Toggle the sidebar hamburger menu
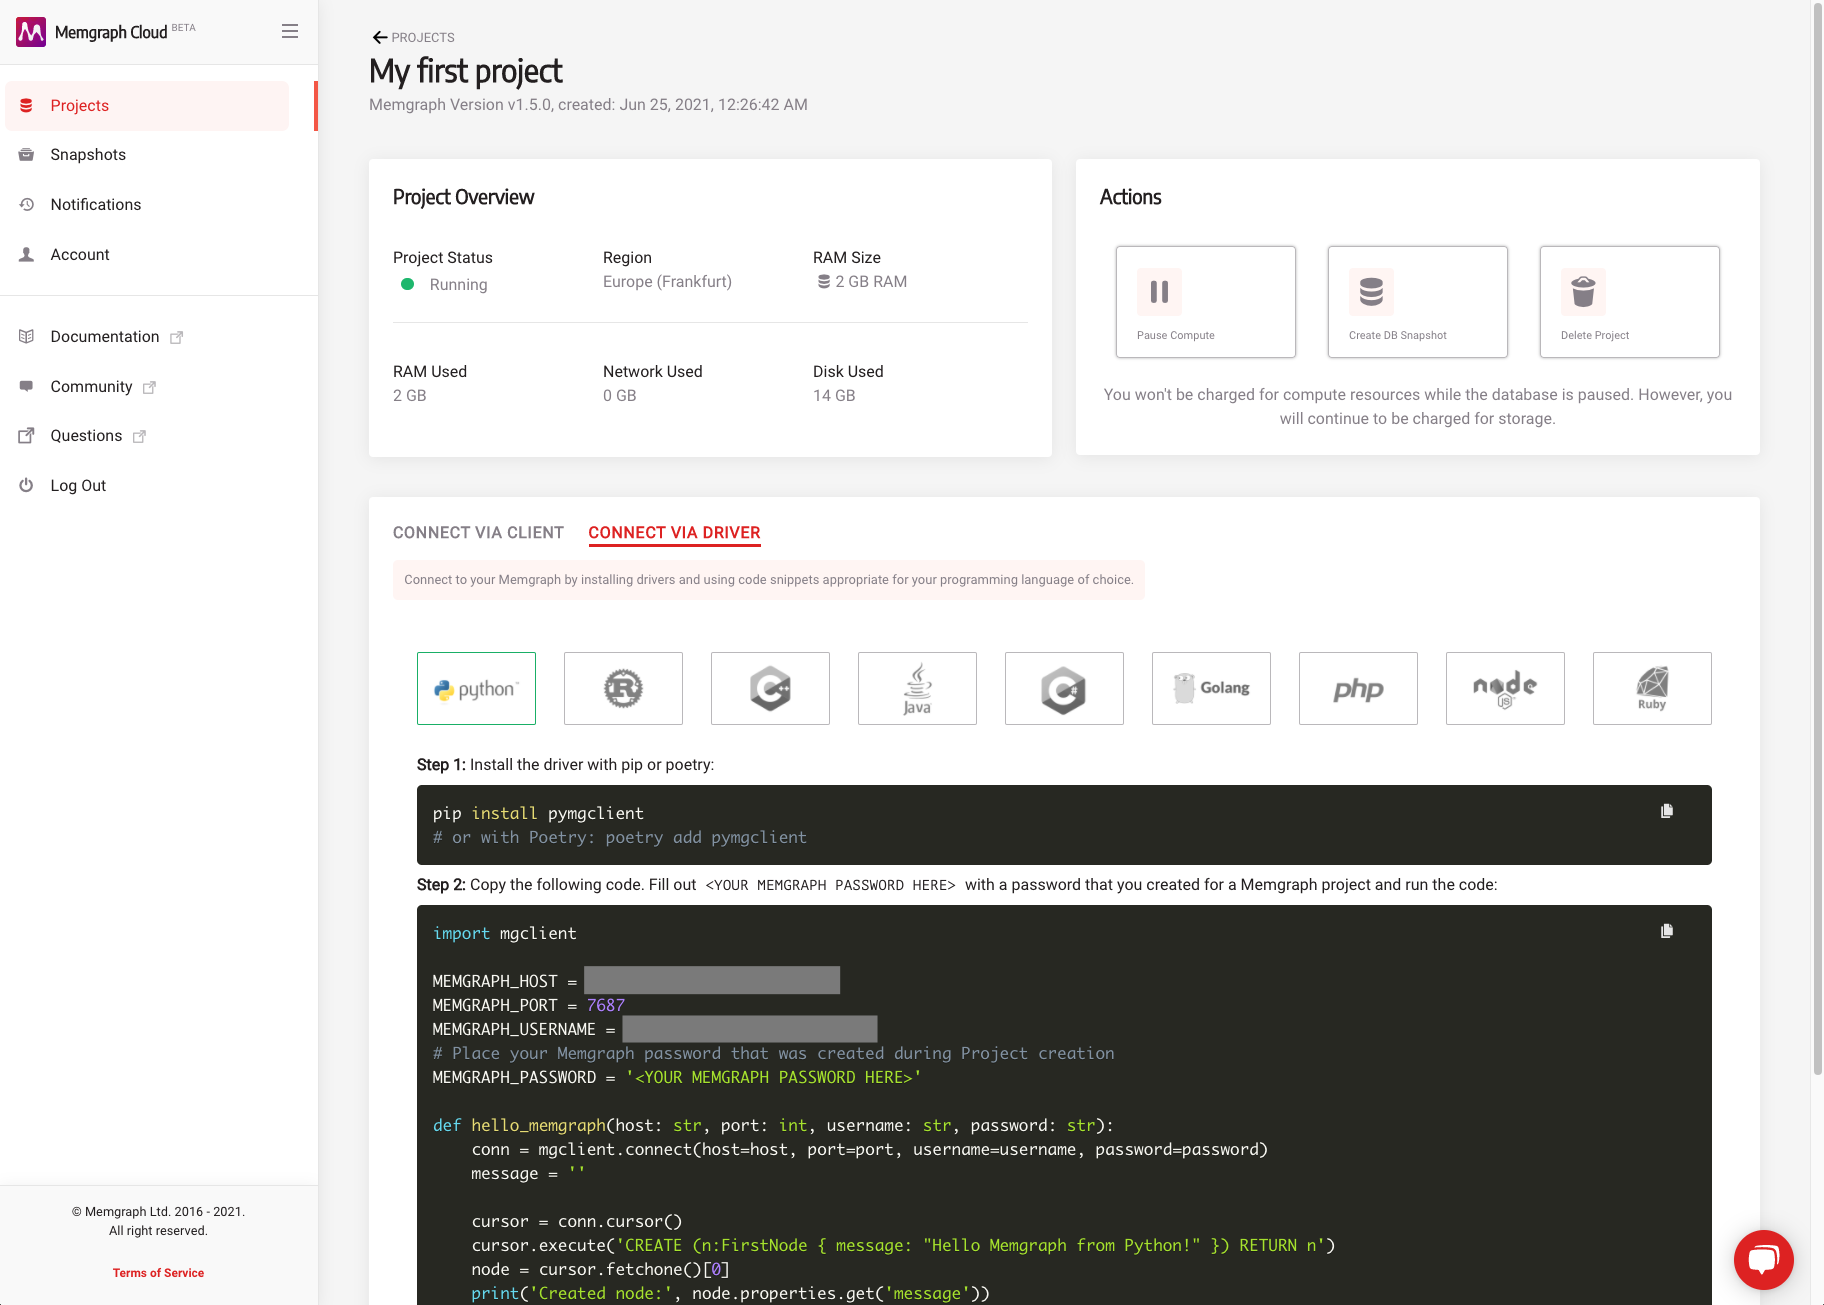 click(290, 31)
